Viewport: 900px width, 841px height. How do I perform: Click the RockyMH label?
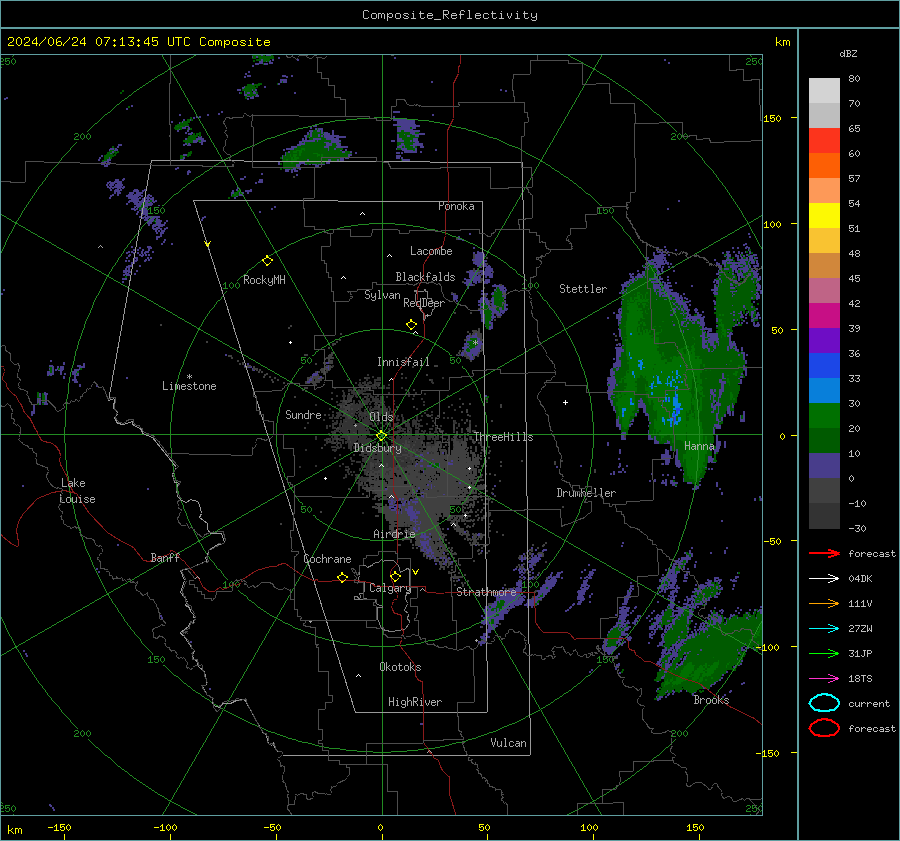tap(264, 280)
